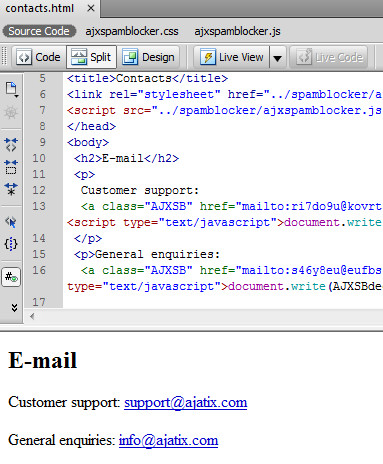Click the <body> tag in code

tap(88, 142)
